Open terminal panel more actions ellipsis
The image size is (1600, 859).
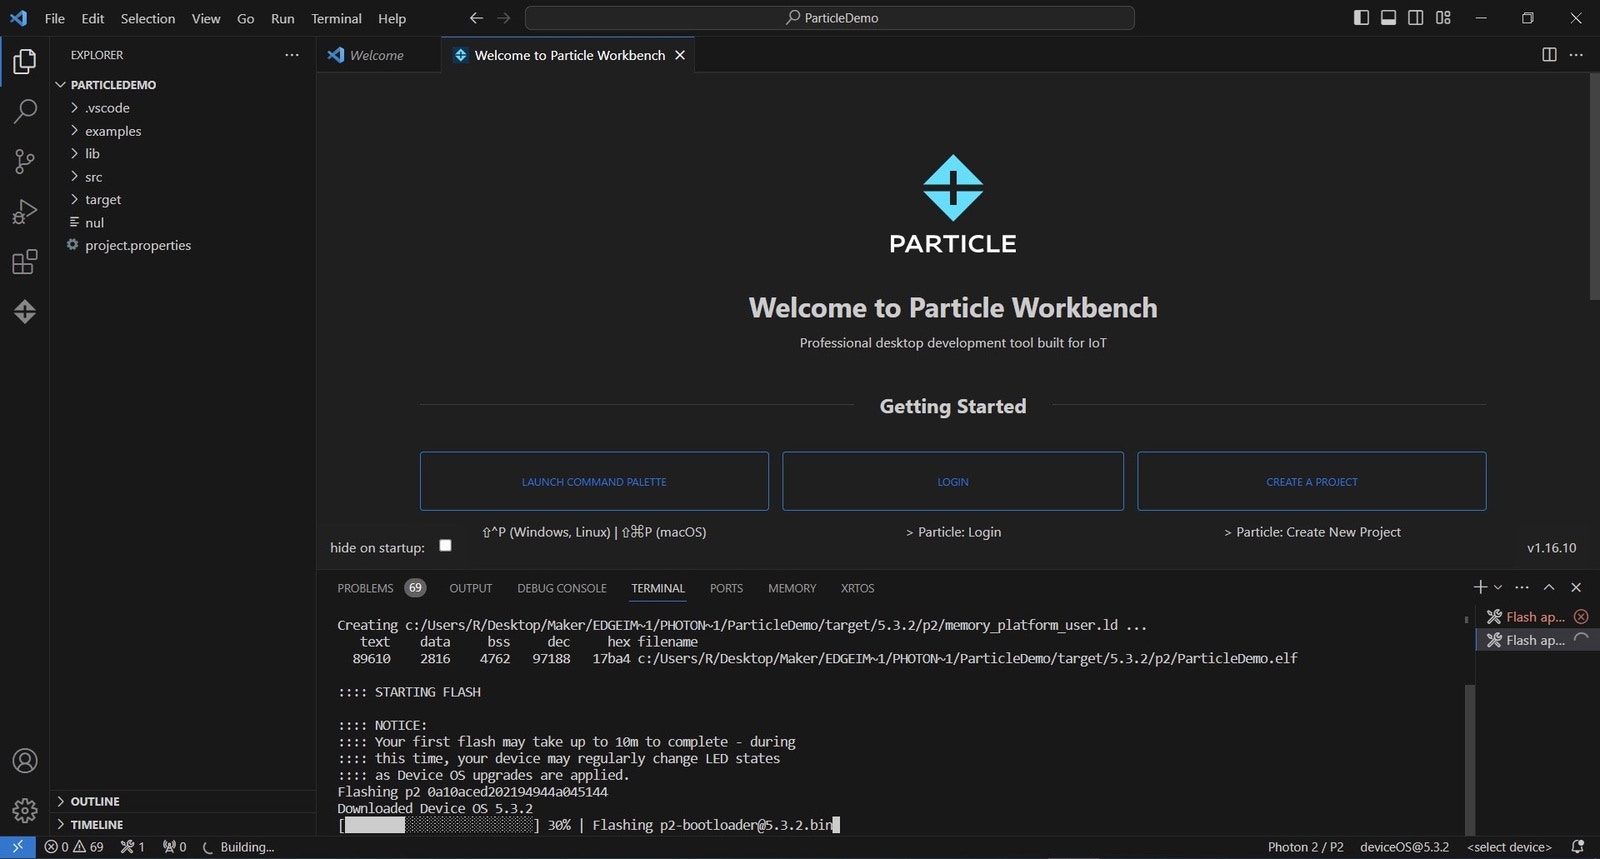point(1522,587)
